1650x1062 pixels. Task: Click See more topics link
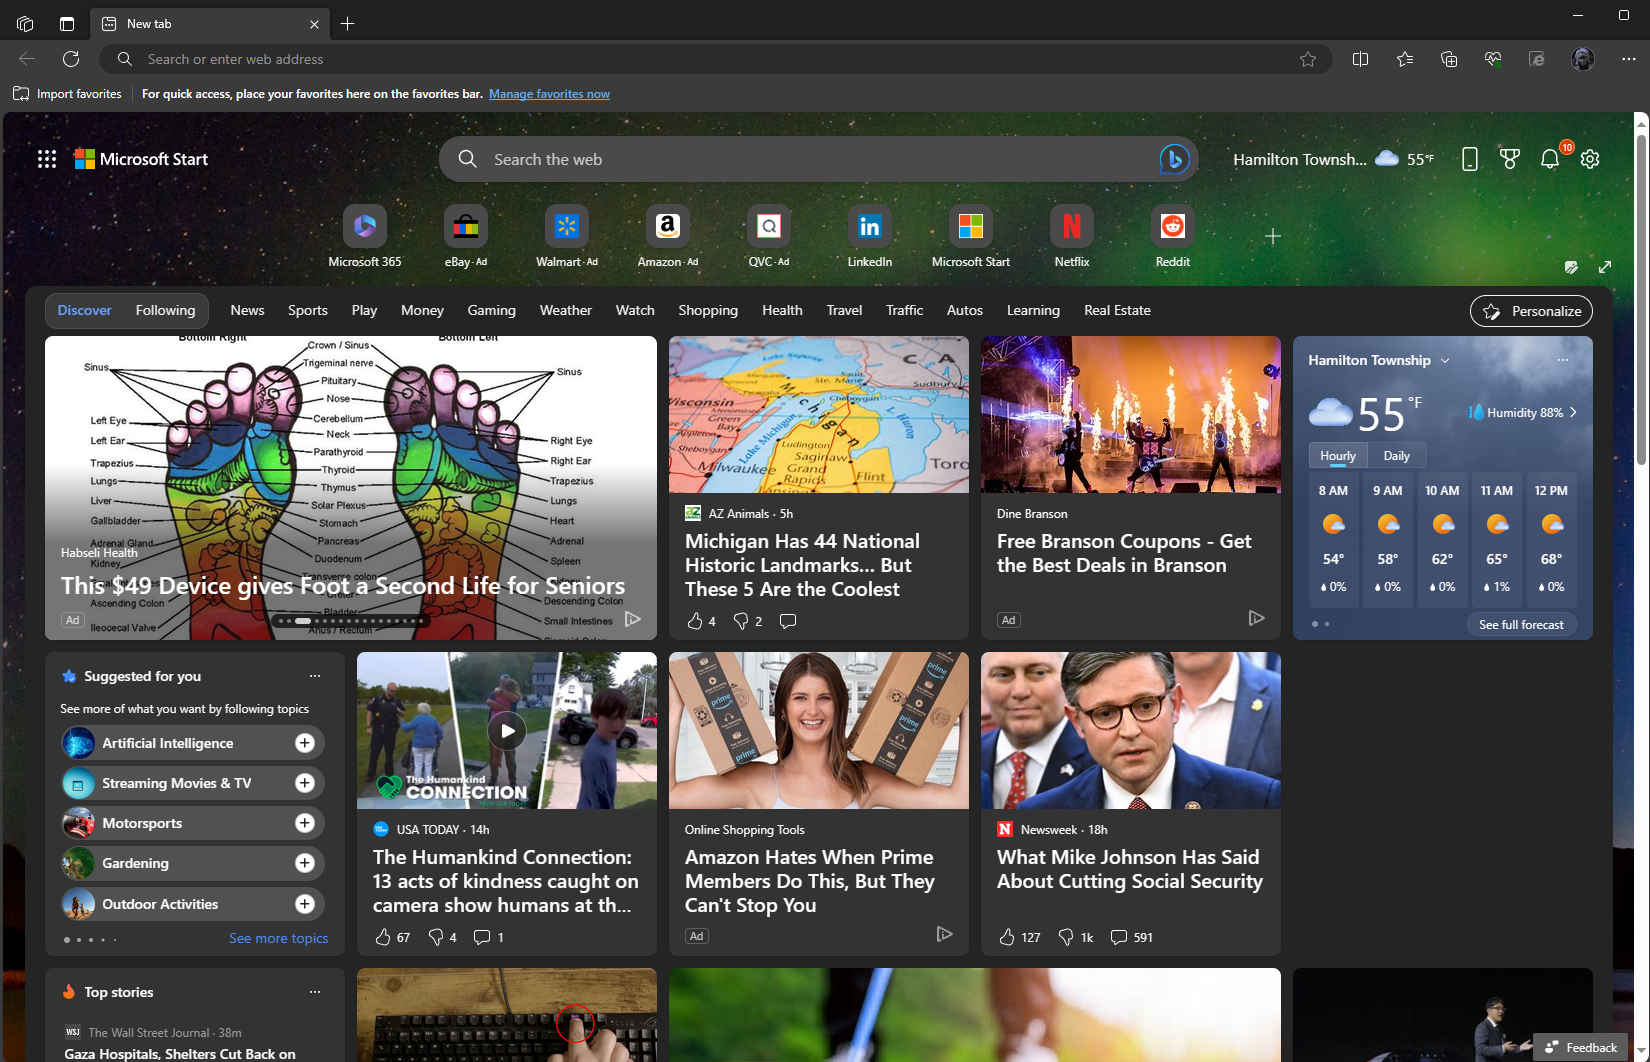point(278,938)
